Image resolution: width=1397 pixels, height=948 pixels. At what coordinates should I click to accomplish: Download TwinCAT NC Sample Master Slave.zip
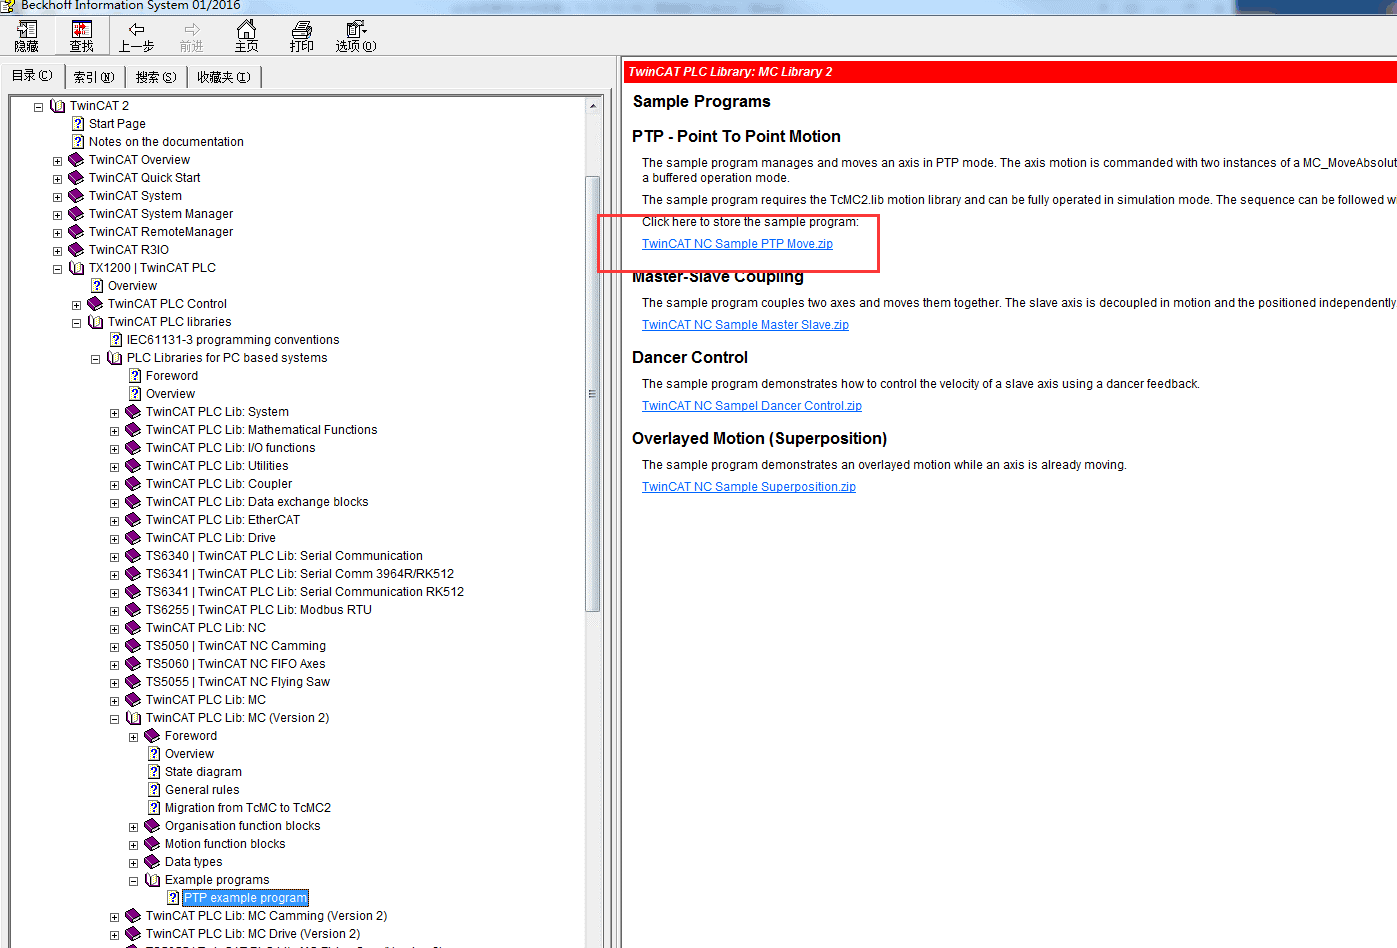click(745, 325)
